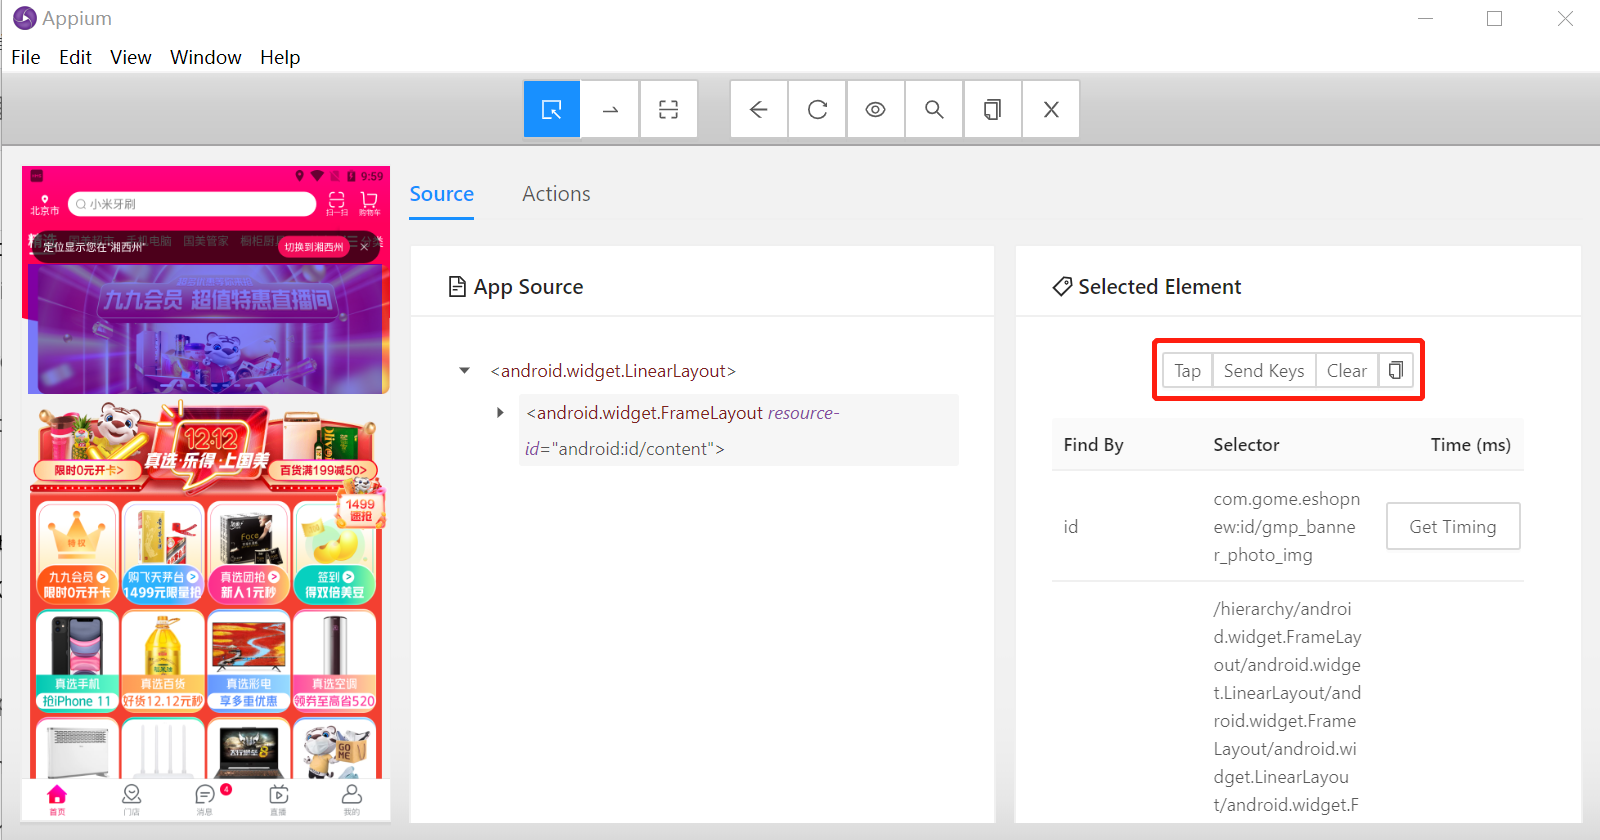Screen dimensions: 1600x840
Task: Click the /hierarchy xpath selector text
Action: (x=1288, y=707)
